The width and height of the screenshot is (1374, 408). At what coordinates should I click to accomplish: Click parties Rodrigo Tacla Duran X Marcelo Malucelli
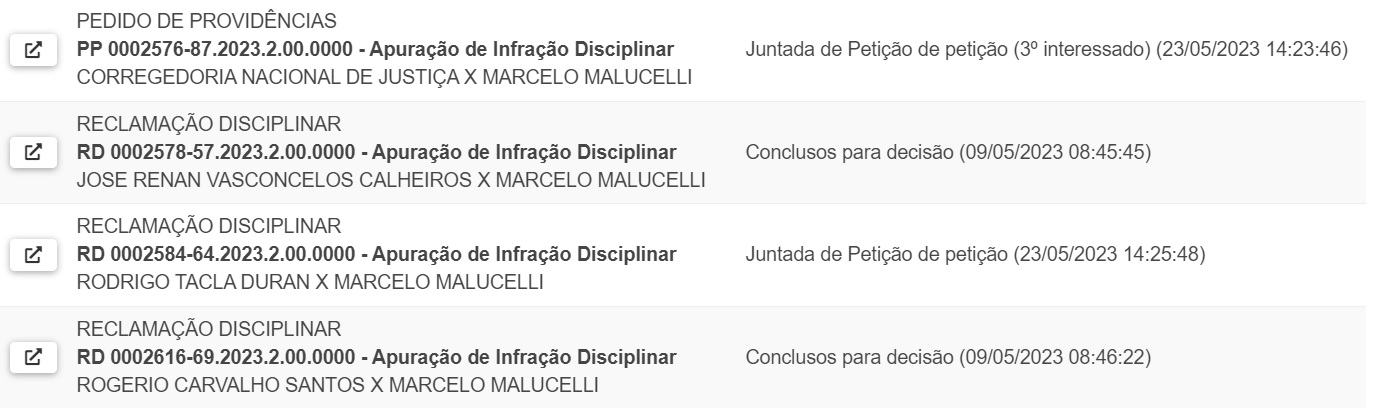[x=310, y=282]
